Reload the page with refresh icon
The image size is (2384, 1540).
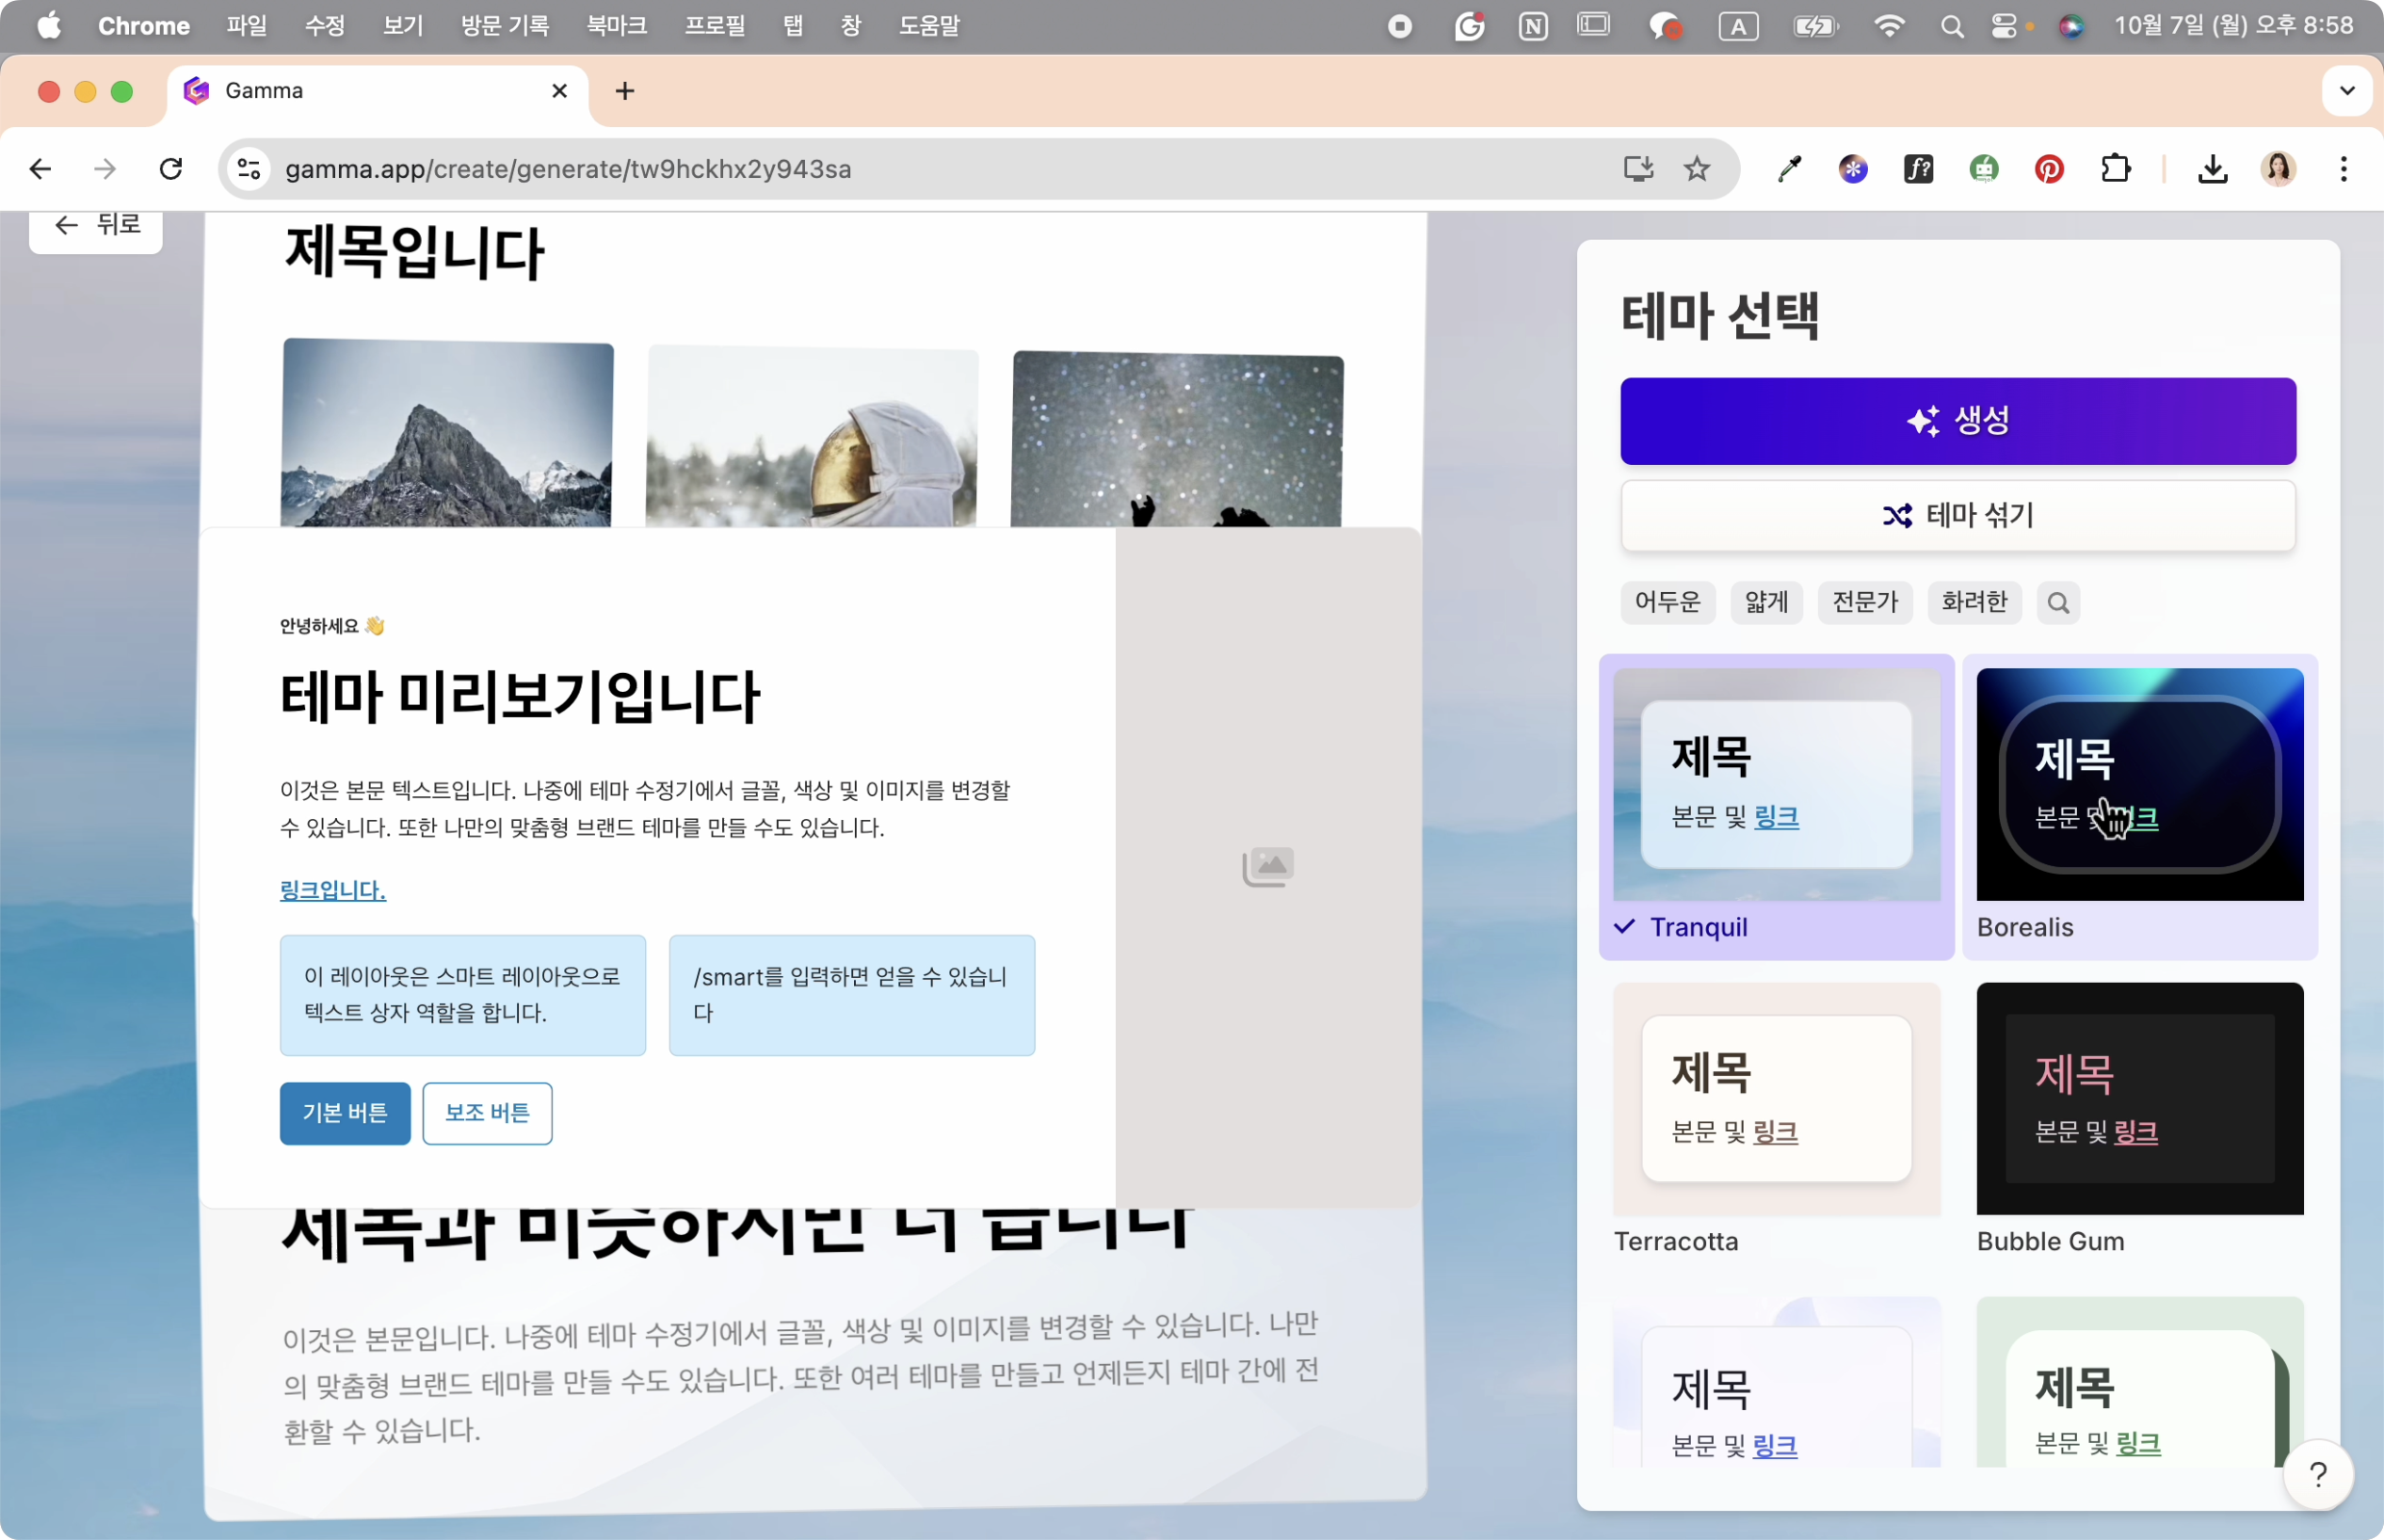tap(171, 169)
